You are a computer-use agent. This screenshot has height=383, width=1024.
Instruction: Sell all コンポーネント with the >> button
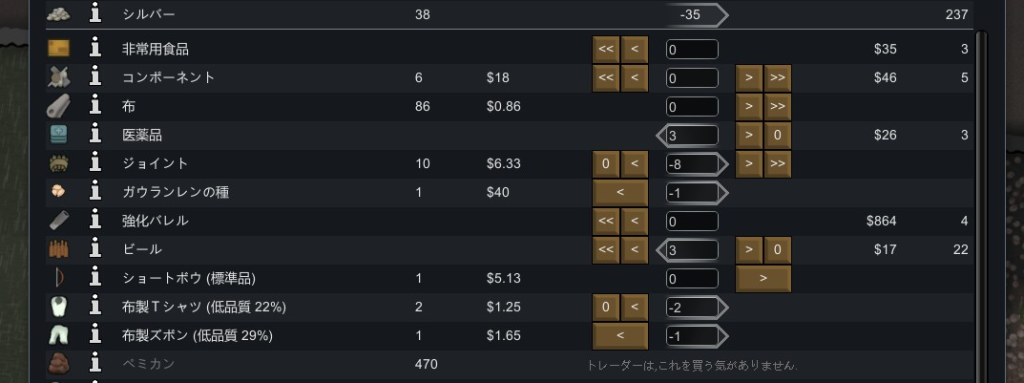pyautogui.click(x=778, y=78)
